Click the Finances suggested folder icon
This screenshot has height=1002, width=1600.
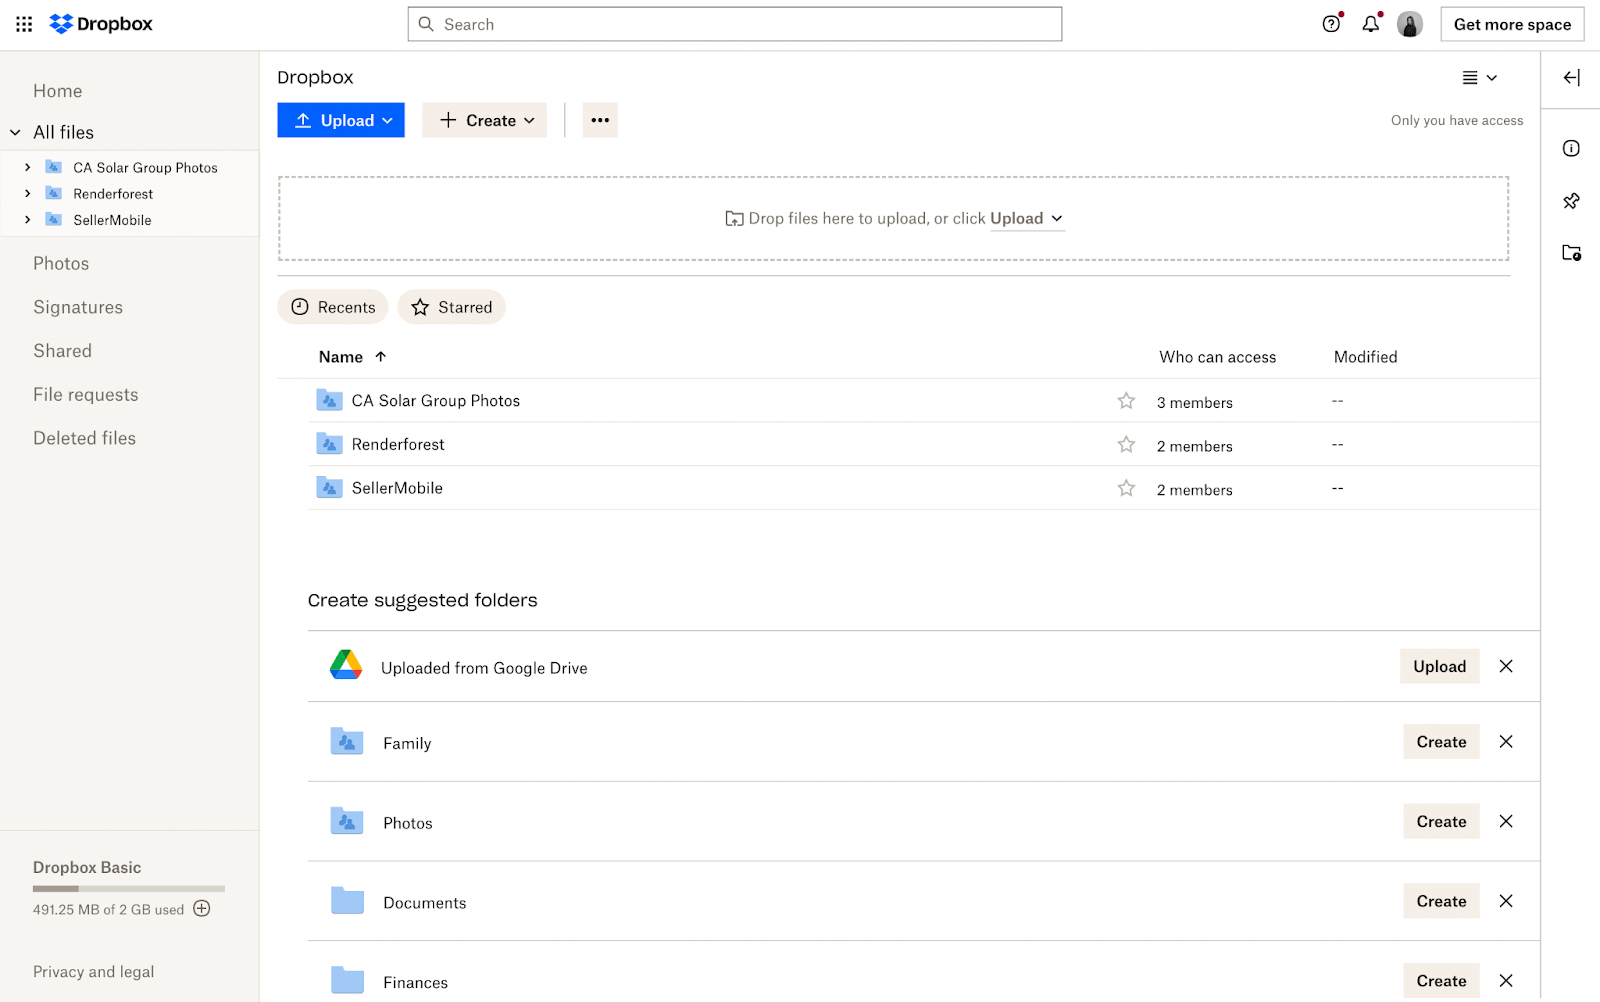(347, 980)
